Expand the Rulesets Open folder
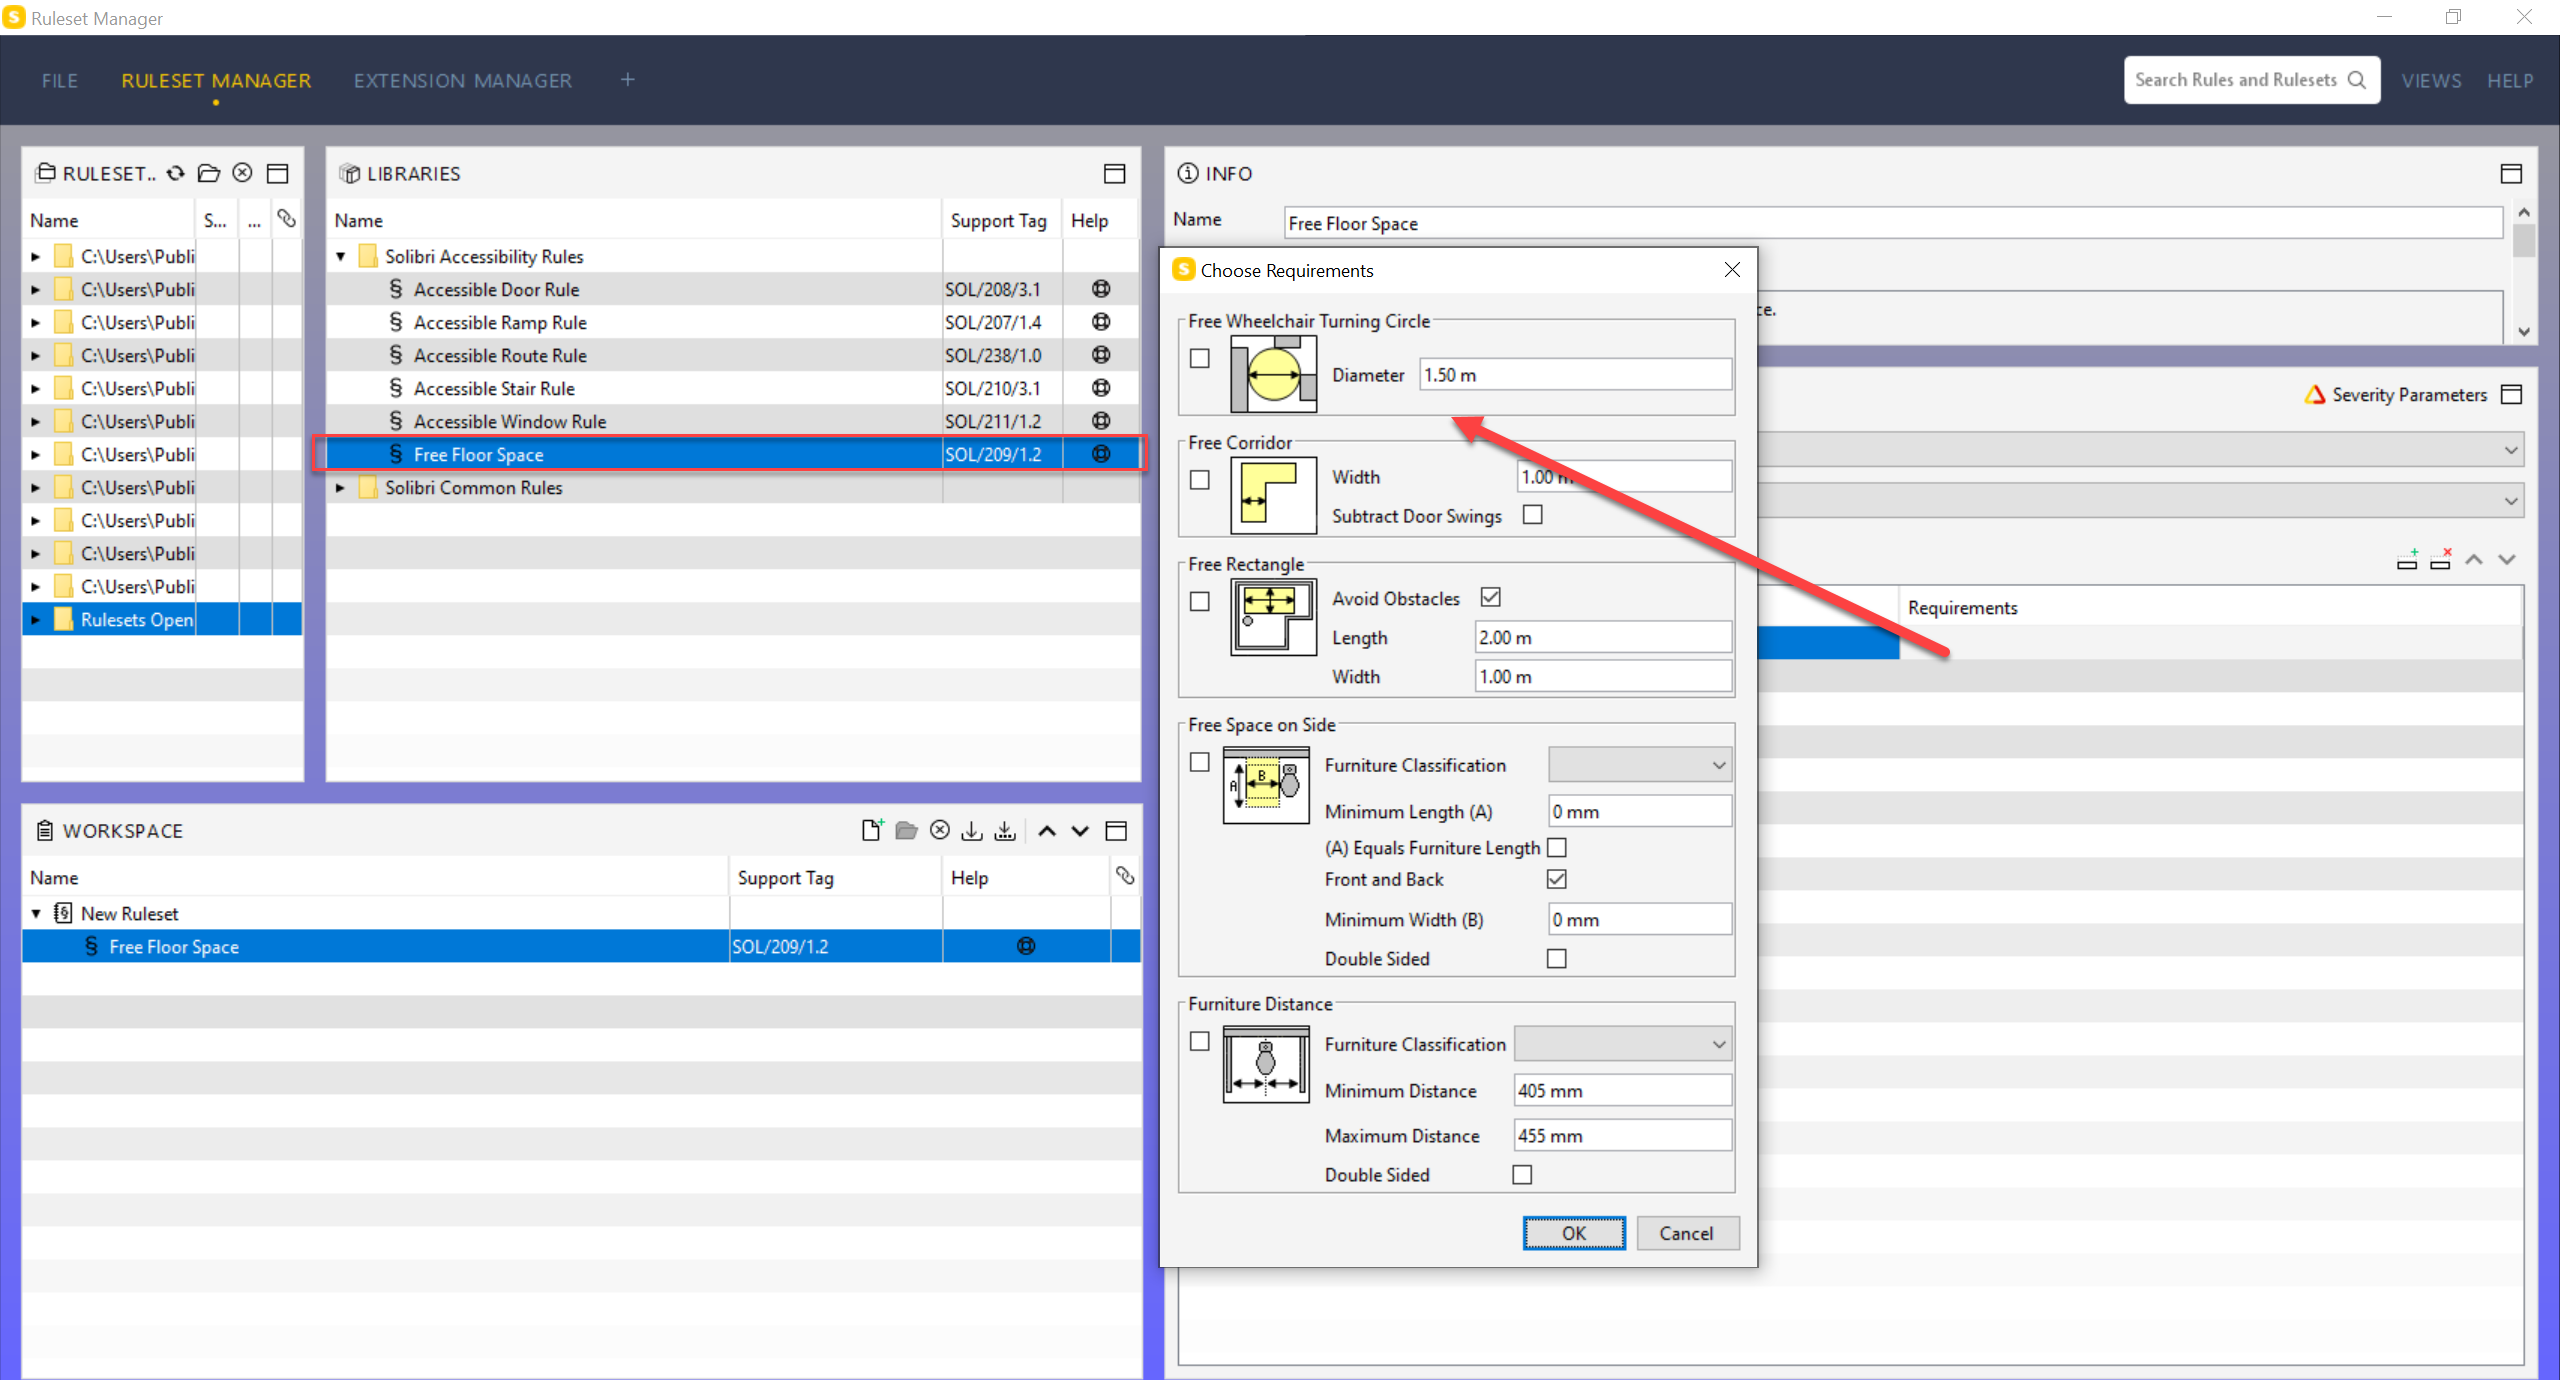Viewport: 2560px width, 1380px height. [x=36, y=620]
